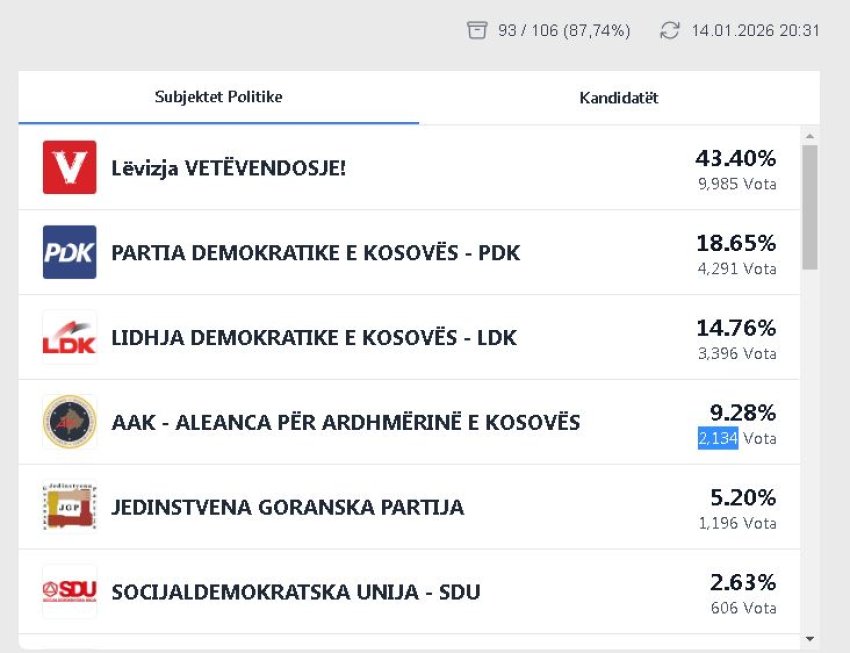Click the ballot box counted icon
850x653 pixels.
tap(477, 31)
